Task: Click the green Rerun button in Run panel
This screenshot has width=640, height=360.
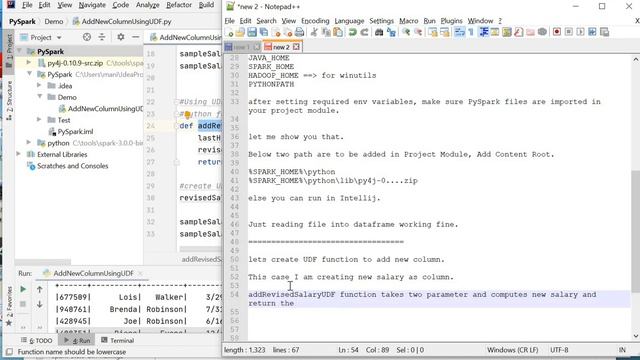Action: (x=23, y=289)
